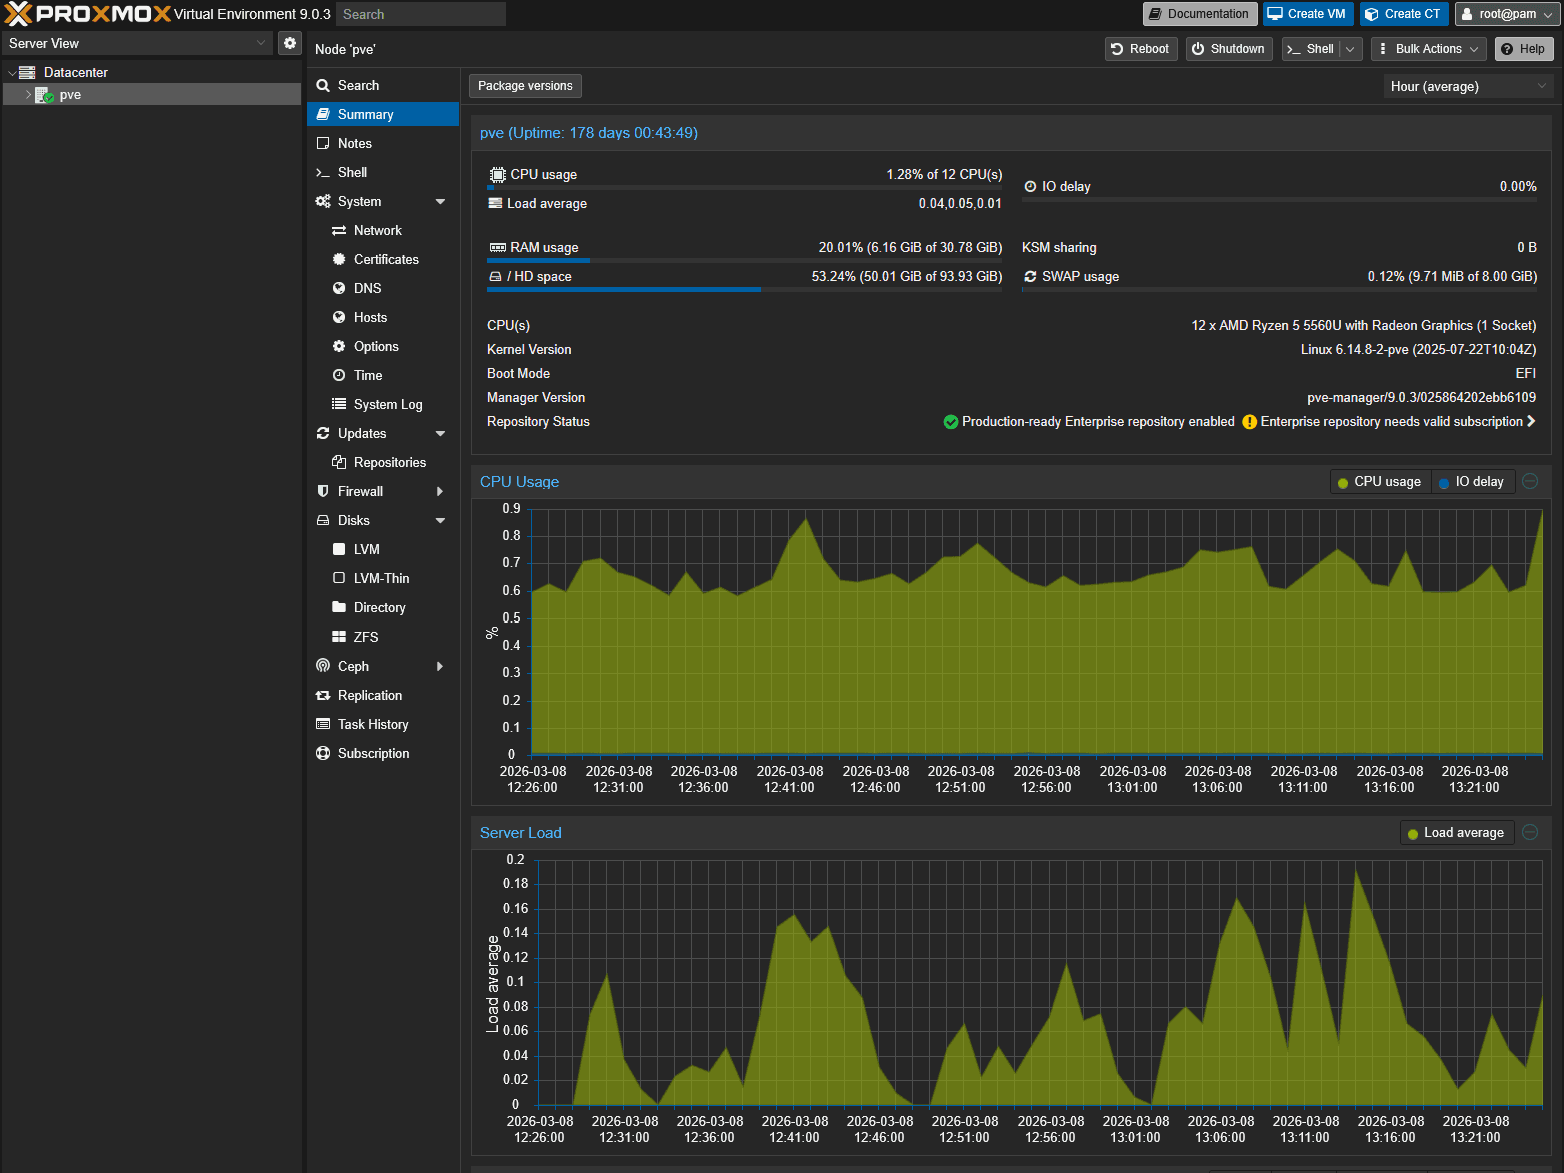Click the Network arrows icon

tap(339, 231)
